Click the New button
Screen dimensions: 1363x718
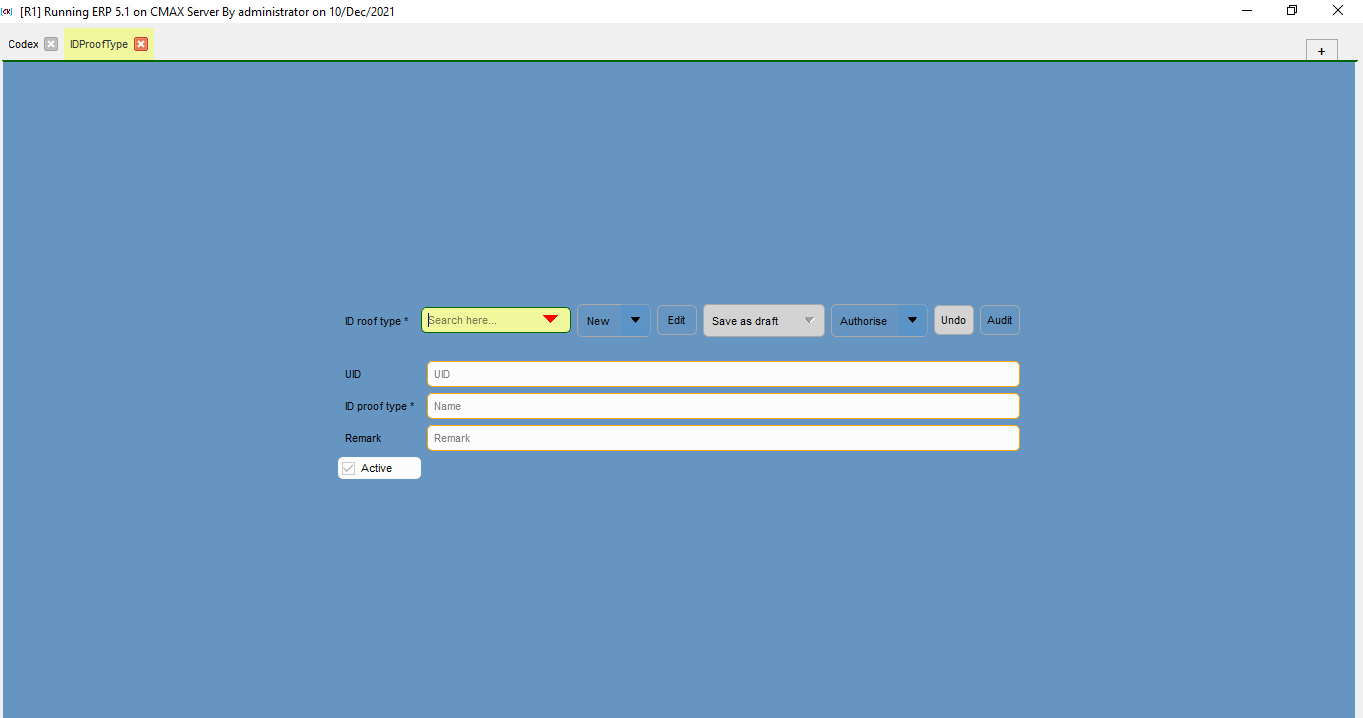(x=599, y=321)
